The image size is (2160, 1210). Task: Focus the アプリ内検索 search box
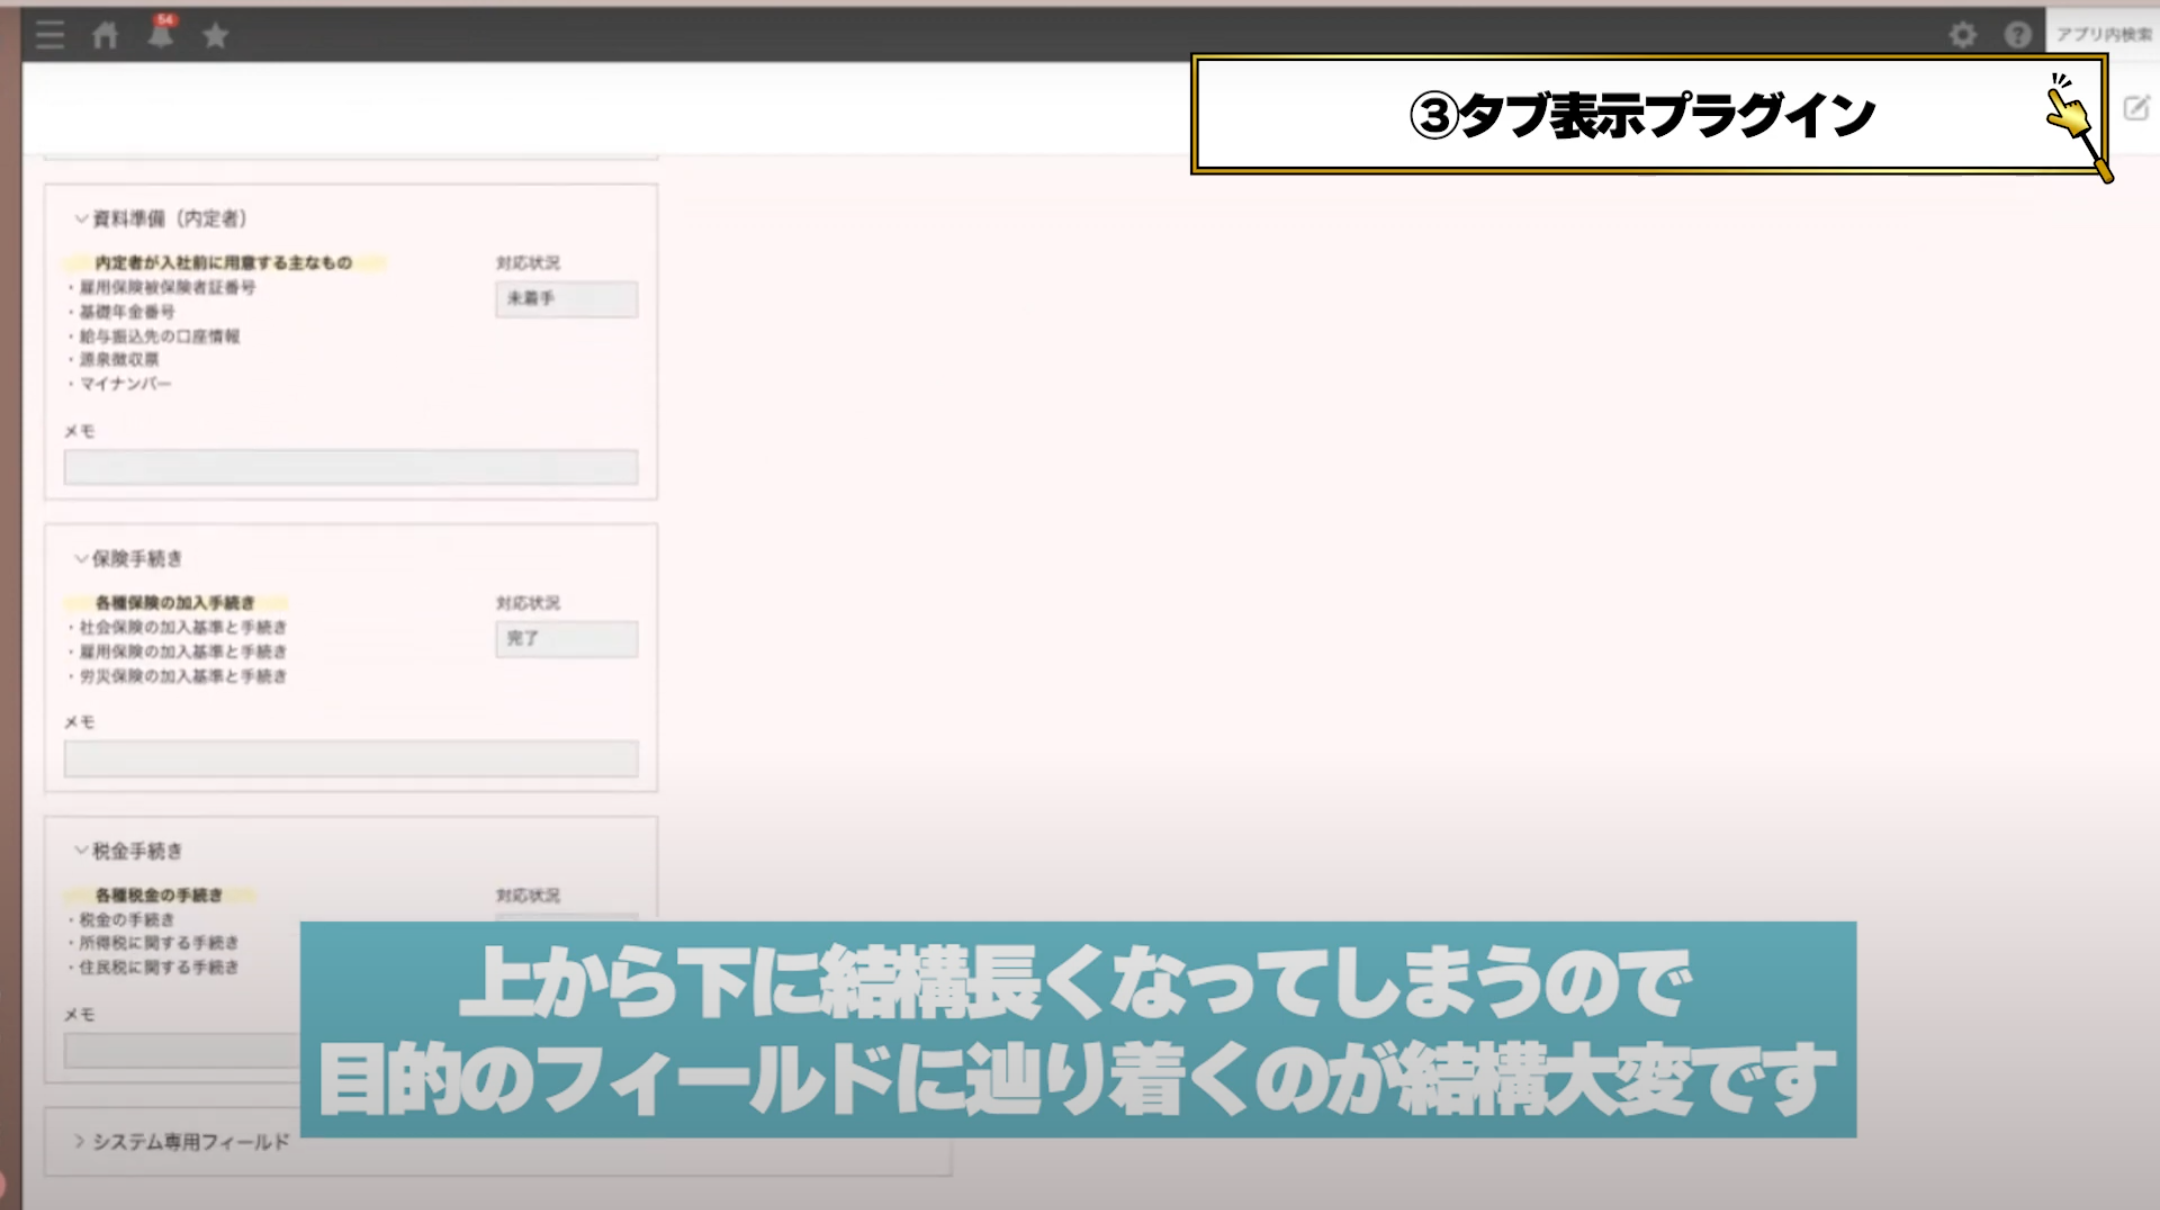coord(2103,35)
